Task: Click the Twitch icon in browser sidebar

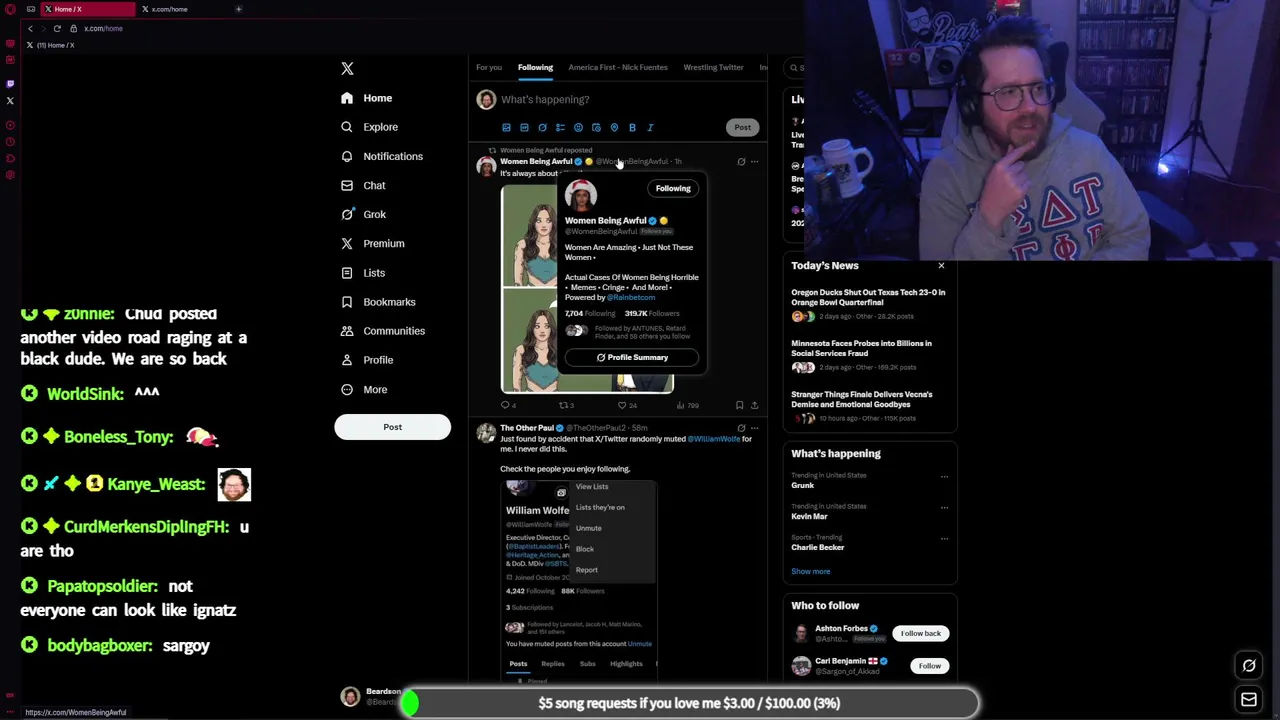Action: (x=10, y=83)
